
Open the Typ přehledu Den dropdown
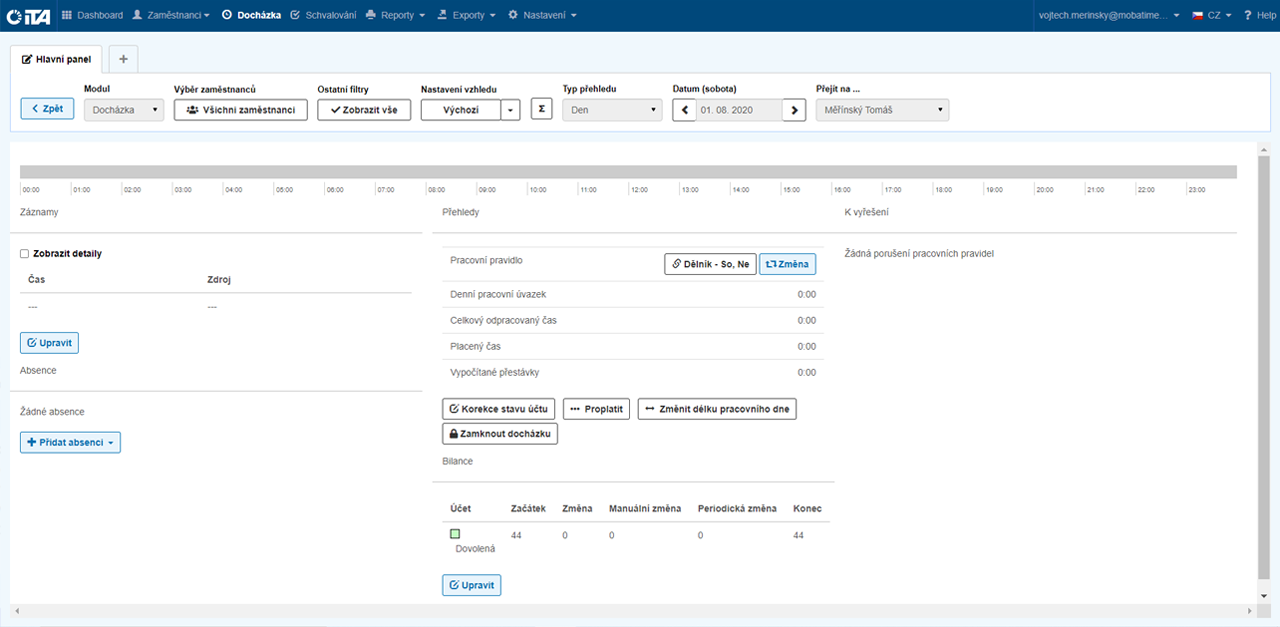point(612,110)
